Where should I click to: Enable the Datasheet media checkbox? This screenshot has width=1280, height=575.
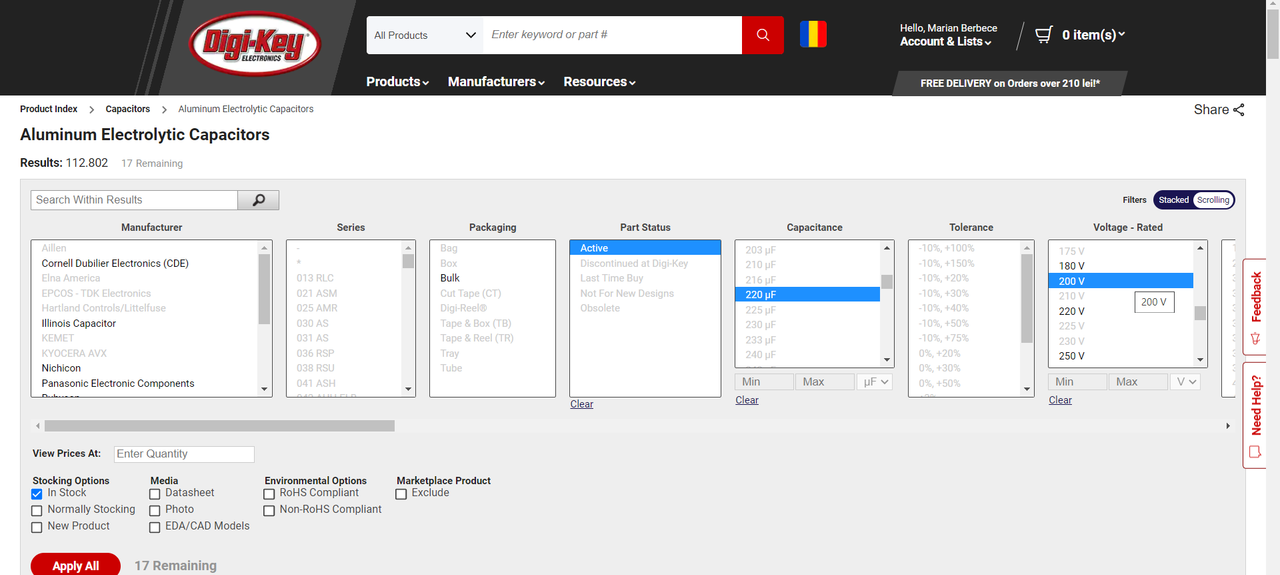point(155,493)
